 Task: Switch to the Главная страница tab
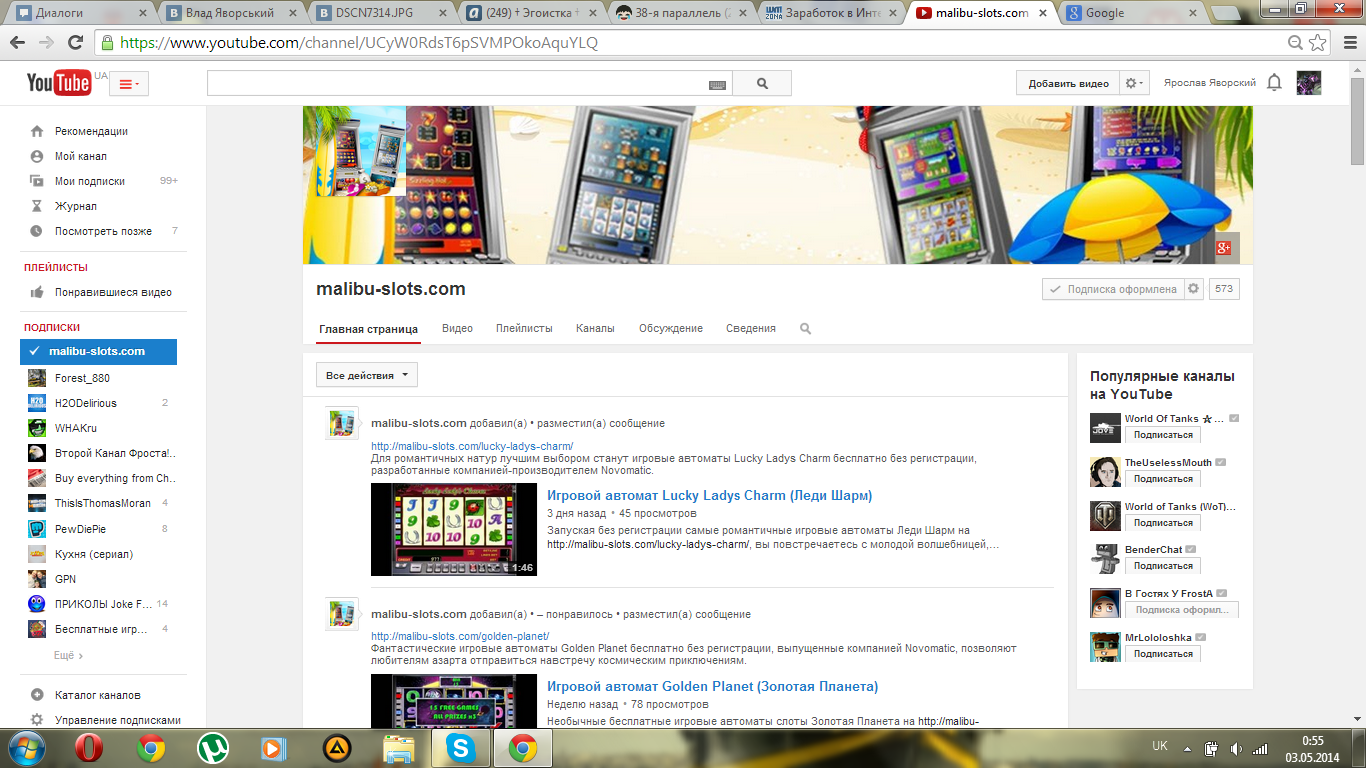coord(368,328)
